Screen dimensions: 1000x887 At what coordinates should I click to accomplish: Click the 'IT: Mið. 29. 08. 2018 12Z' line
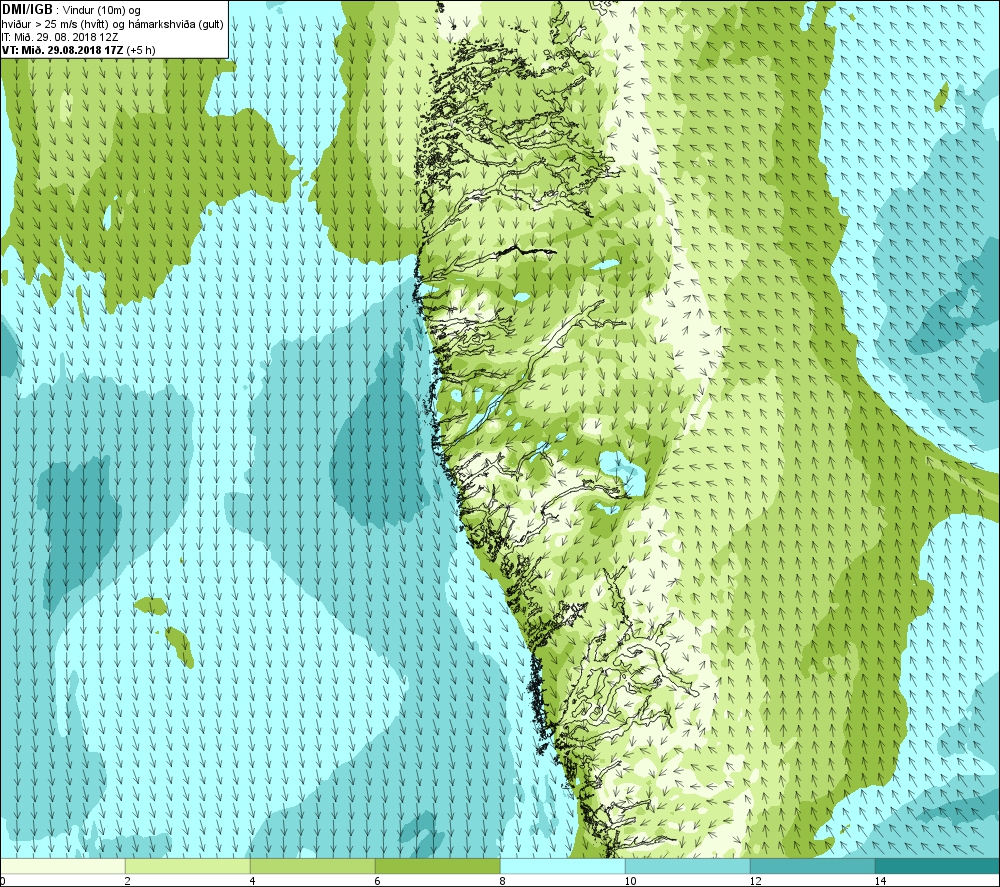[x=60, y=37]
